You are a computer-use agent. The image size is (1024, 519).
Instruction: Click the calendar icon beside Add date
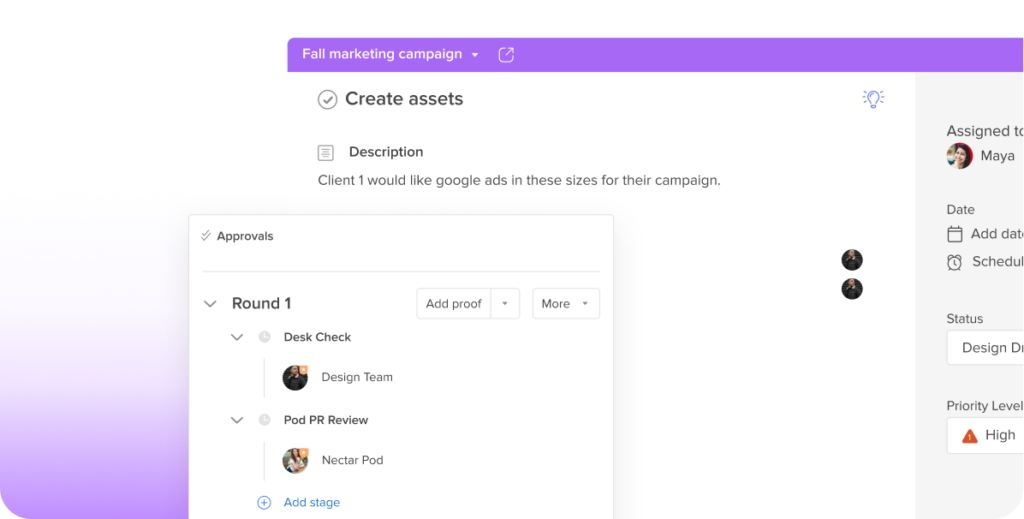pos(955,234)
